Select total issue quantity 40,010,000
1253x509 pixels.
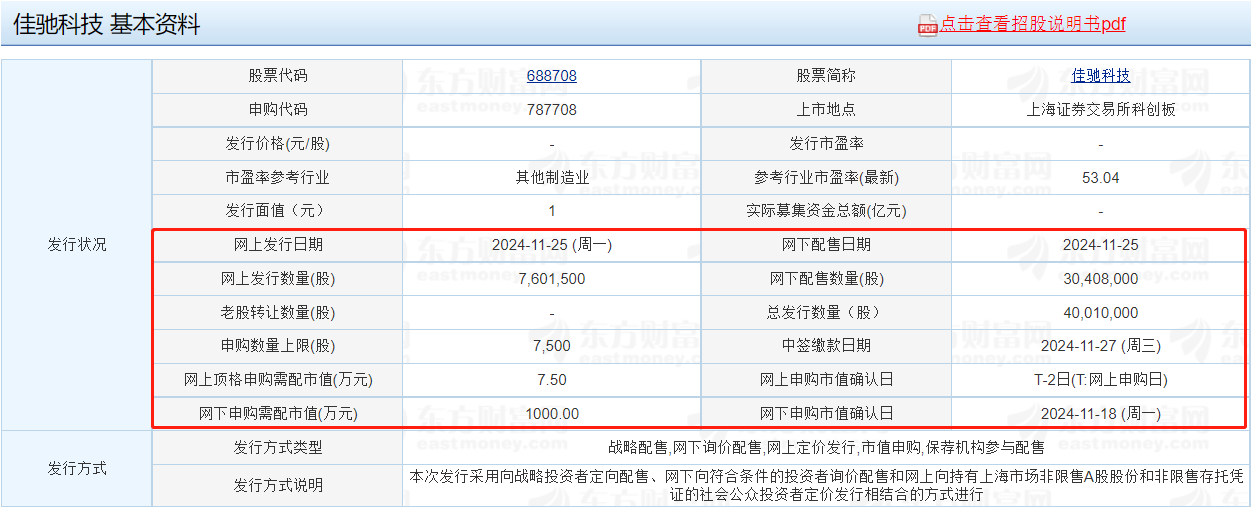(1101, 313)
